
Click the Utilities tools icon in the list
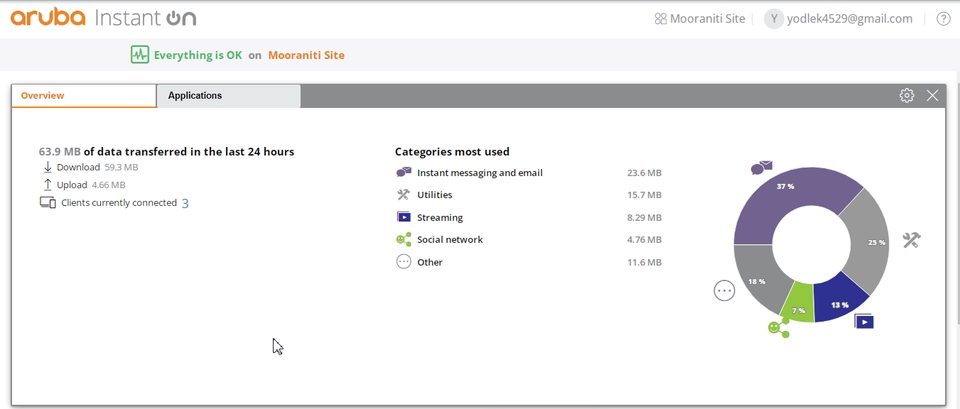point(404,195)
